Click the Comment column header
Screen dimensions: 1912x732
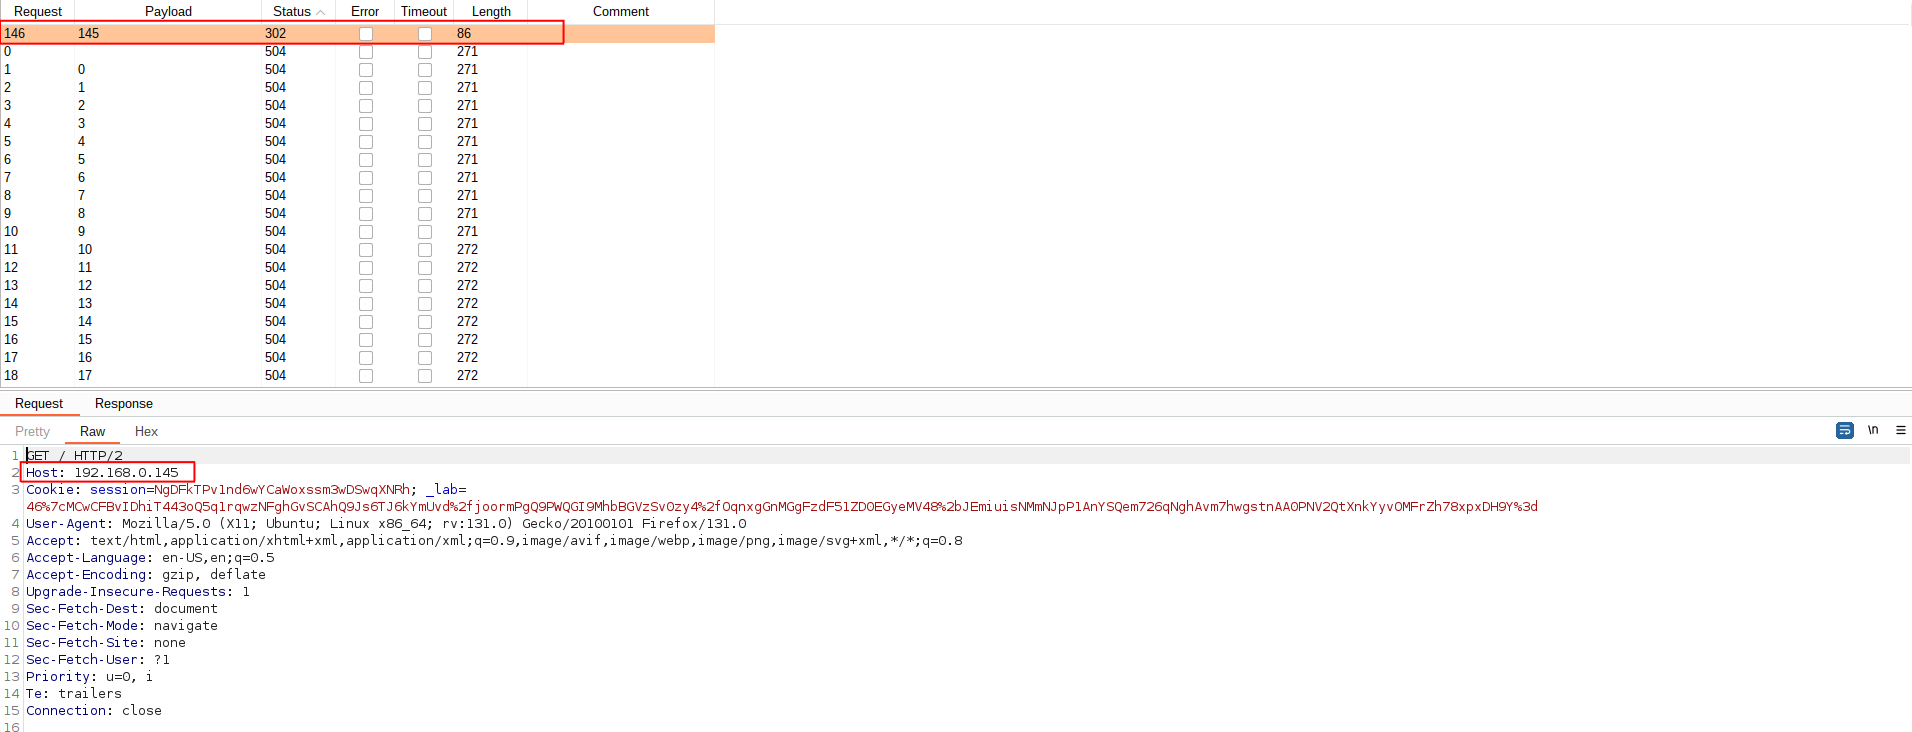tap(620, 12)
